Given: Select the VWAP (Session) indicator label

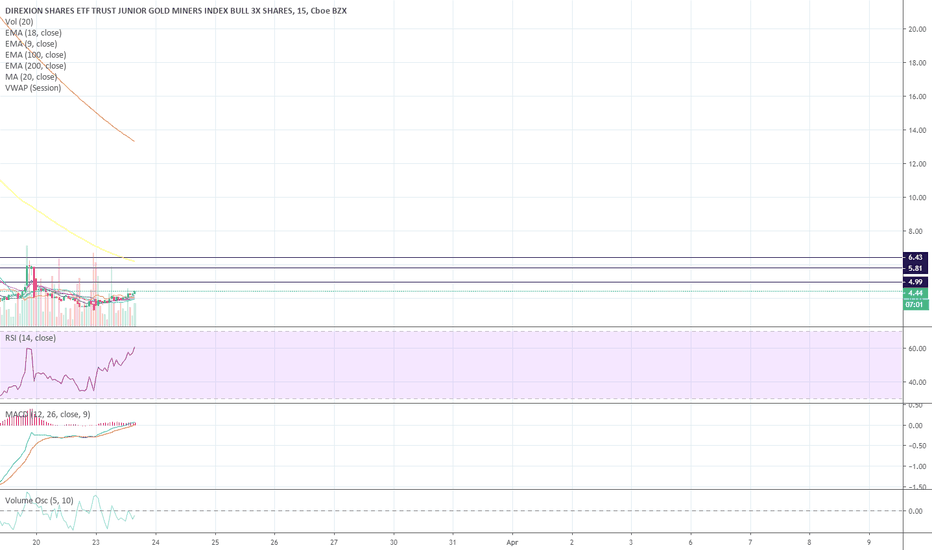Looking at the screenshot, I should pos(33,88).
